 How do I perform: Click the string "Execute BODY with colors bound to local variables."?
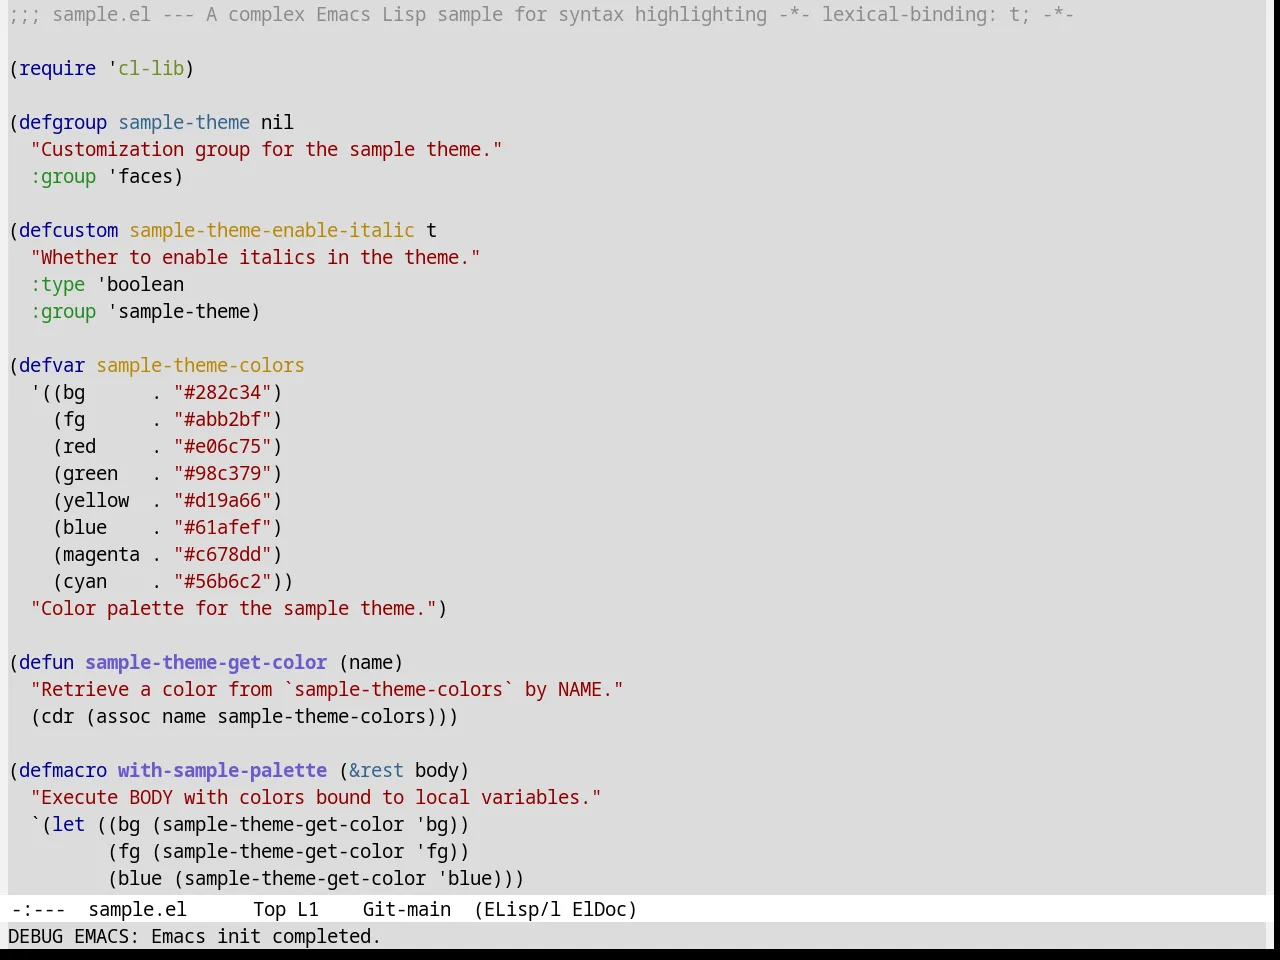[x=316, y=797]
